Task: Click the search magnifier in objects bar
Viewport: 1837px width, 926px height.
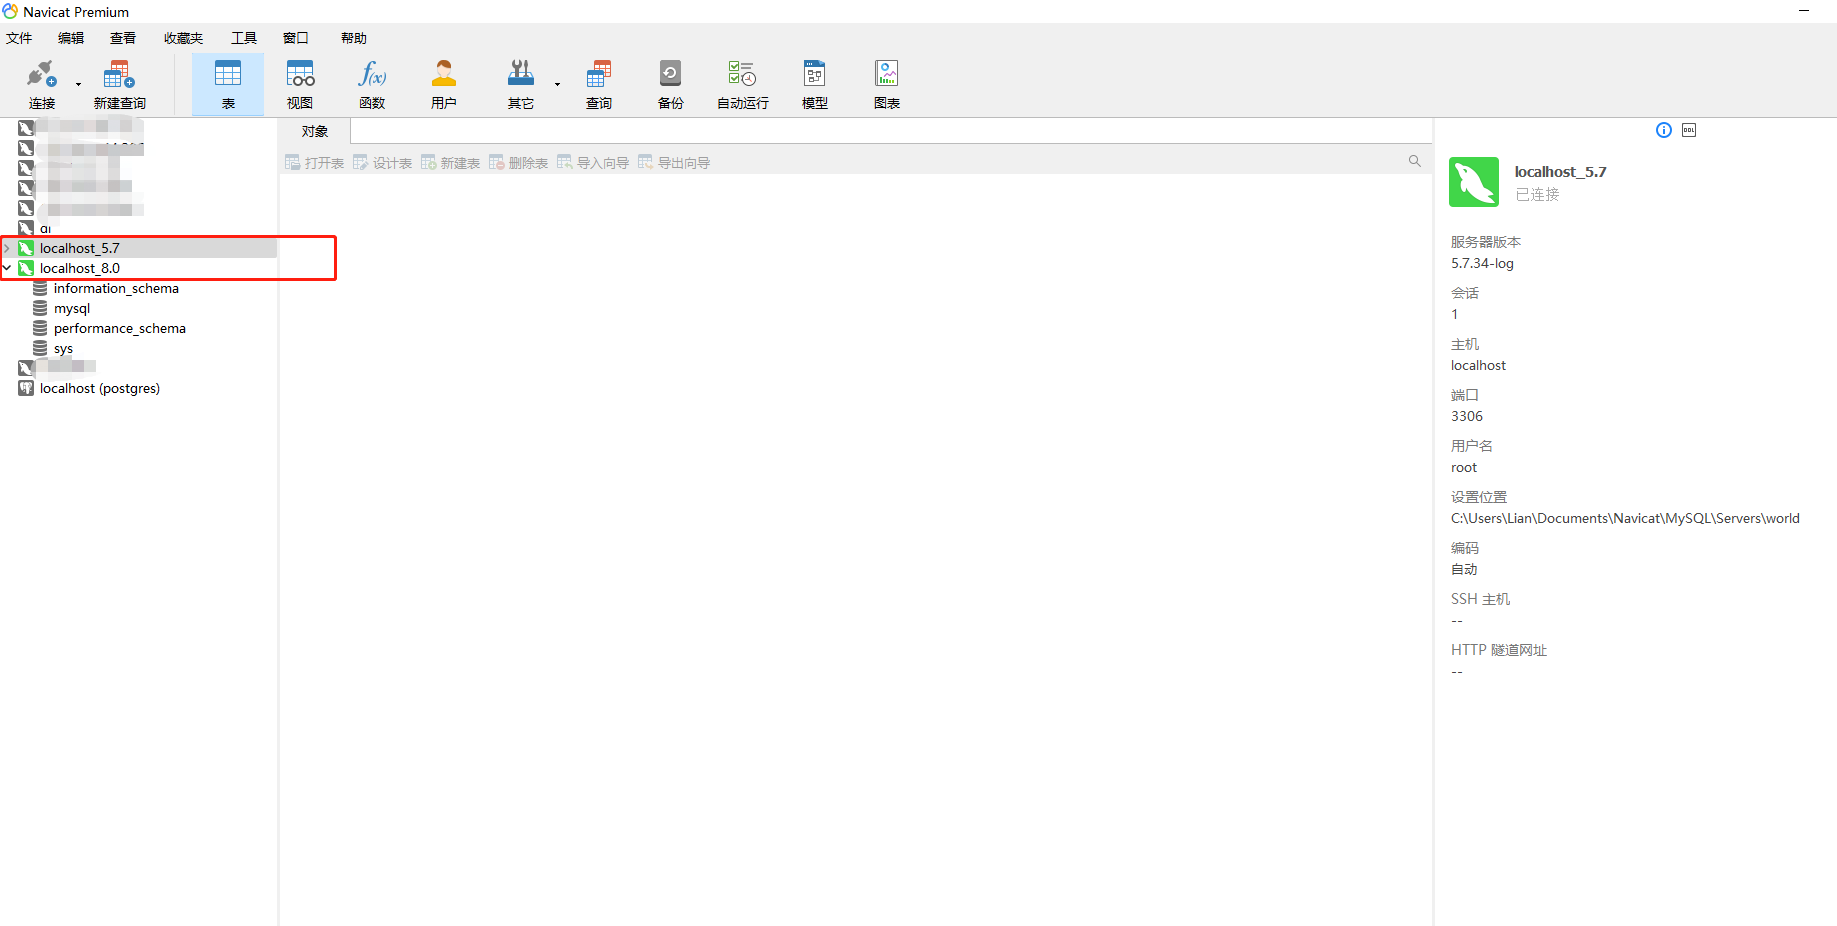Action: pos(1414,161)
